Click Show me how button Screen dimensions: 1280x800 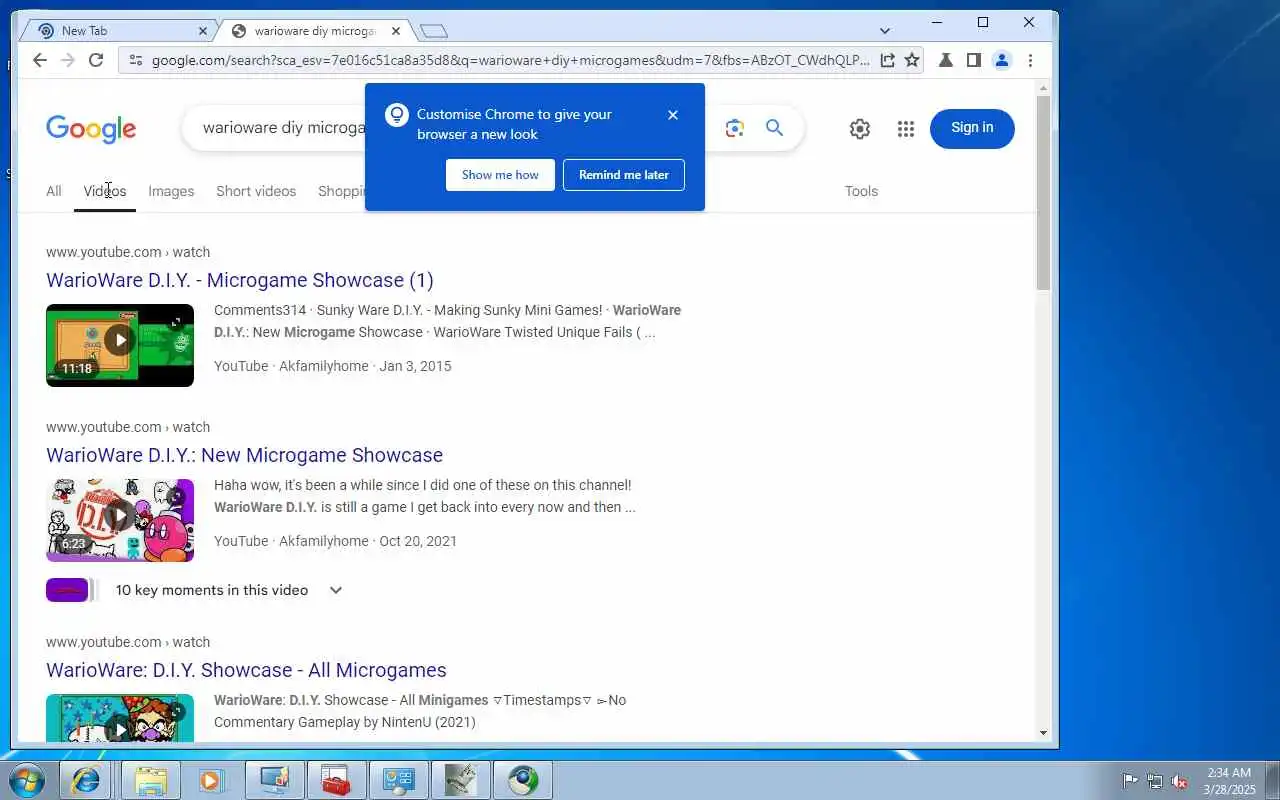coord(500,175)
